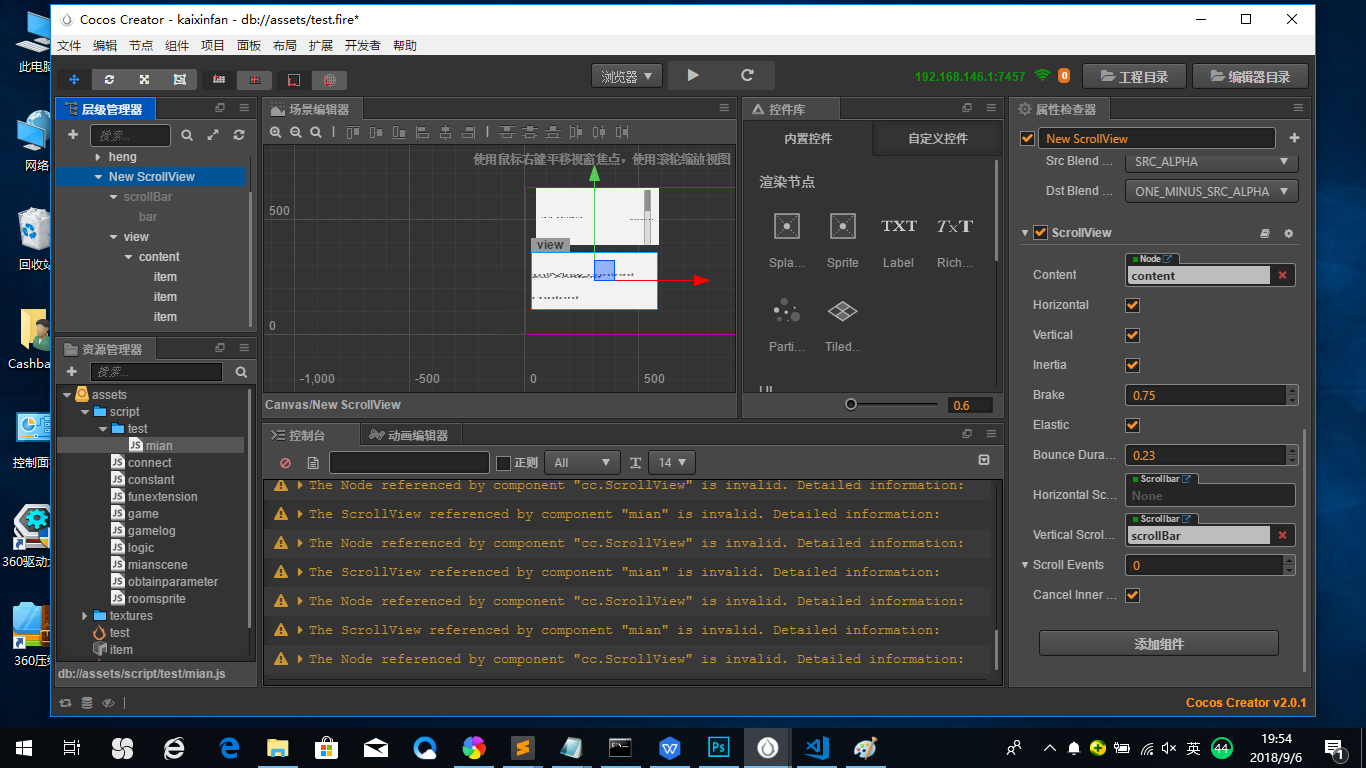The width and height of the screenshot is (1366, 768).
Task: Collapse the ScrollView component section
Action: coord(1025,233)
